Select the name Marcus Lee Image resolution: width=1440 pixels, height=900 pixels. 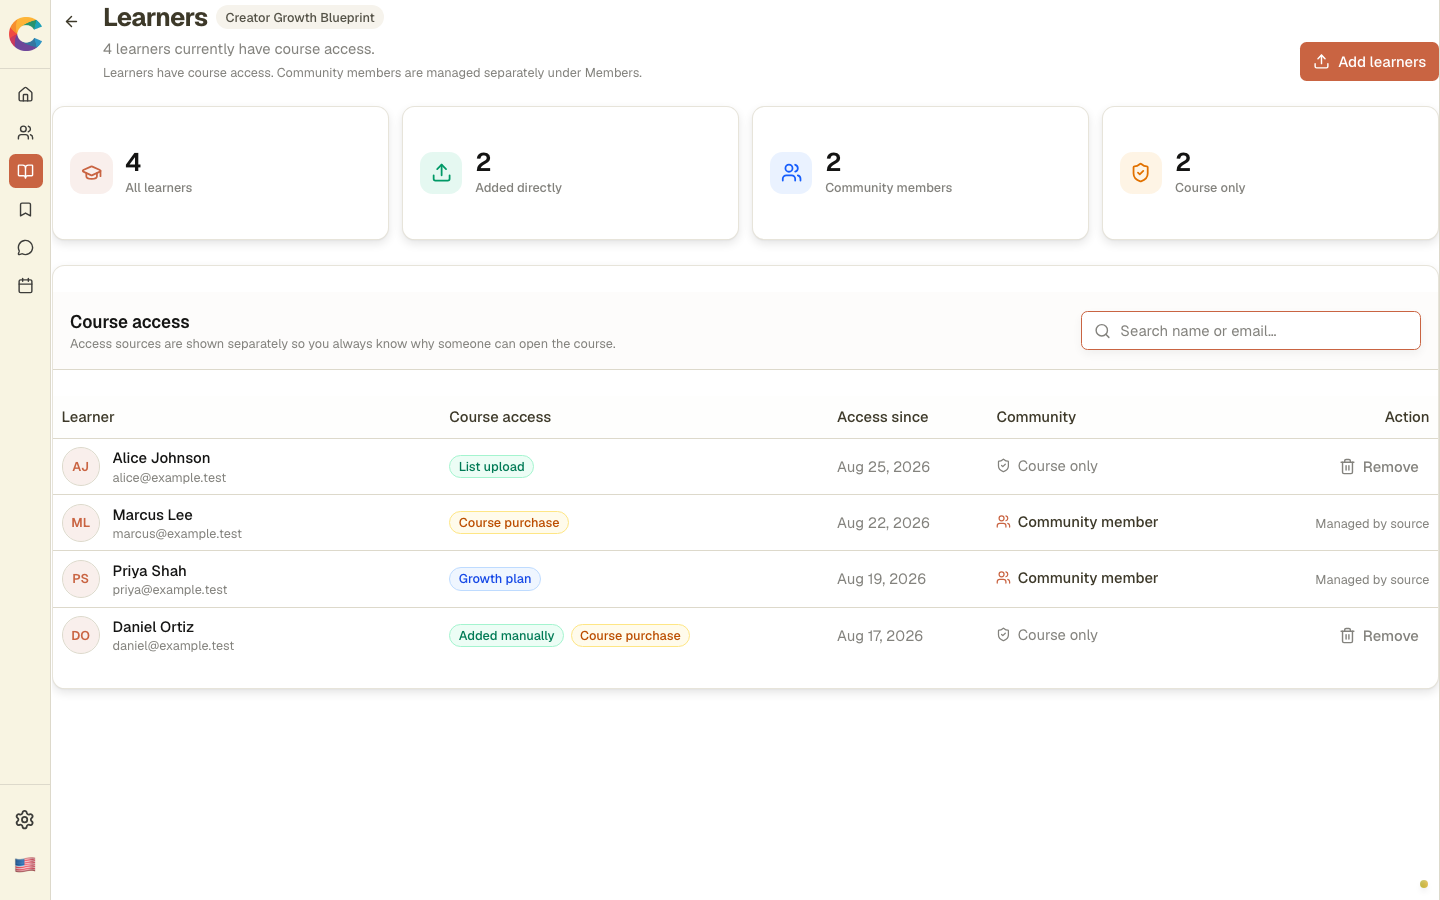[152, 515]
